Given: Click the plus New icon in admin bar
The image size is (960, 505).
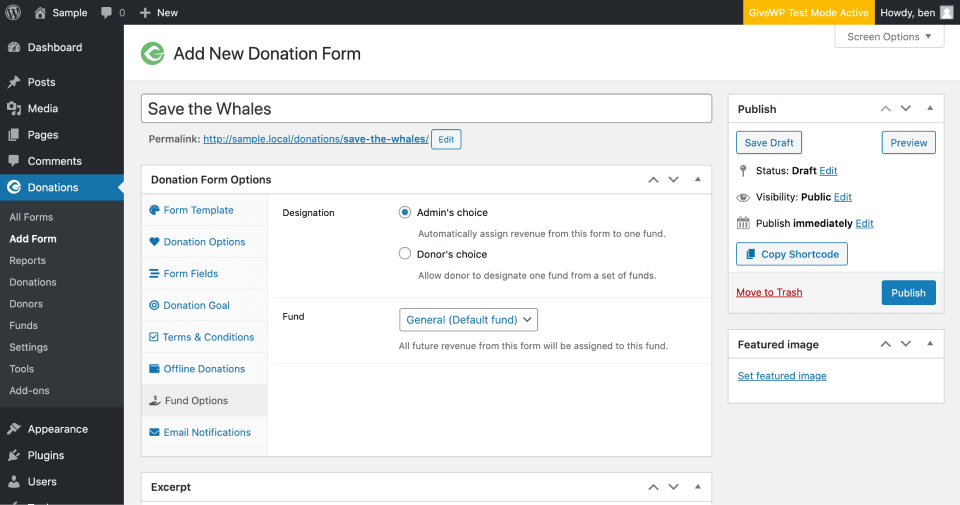Looking at the screenshot, I should click(x=145, y=12).
